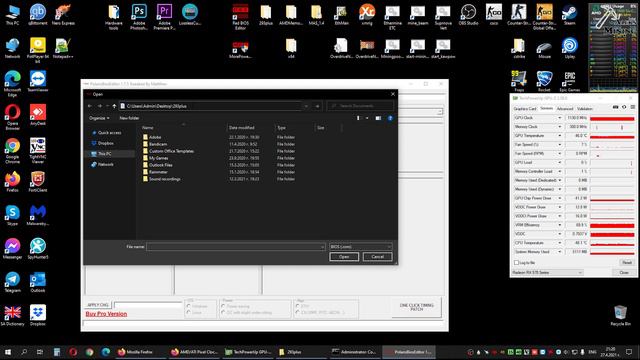Click the APPLY CHG button
This screenshot has width=640, height=360.
(x=98, y=305)
